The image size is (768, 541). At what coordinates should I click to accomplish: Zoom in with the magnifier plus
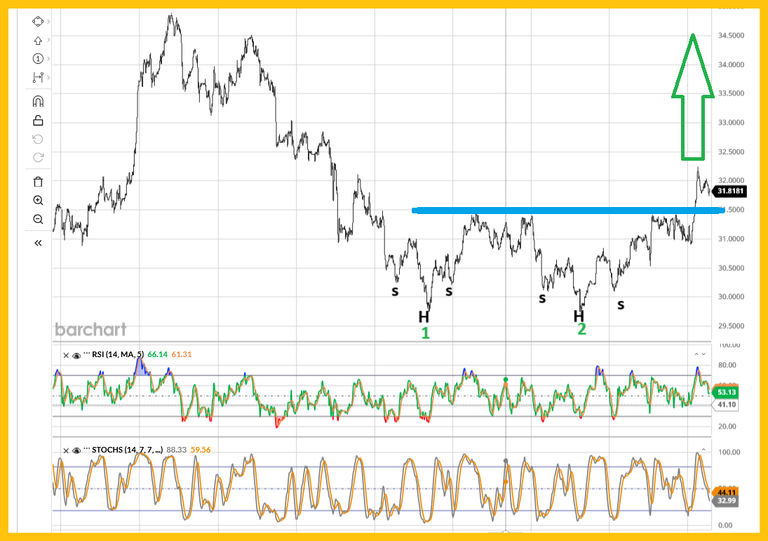pyautogui.click(x=38, y=200)
